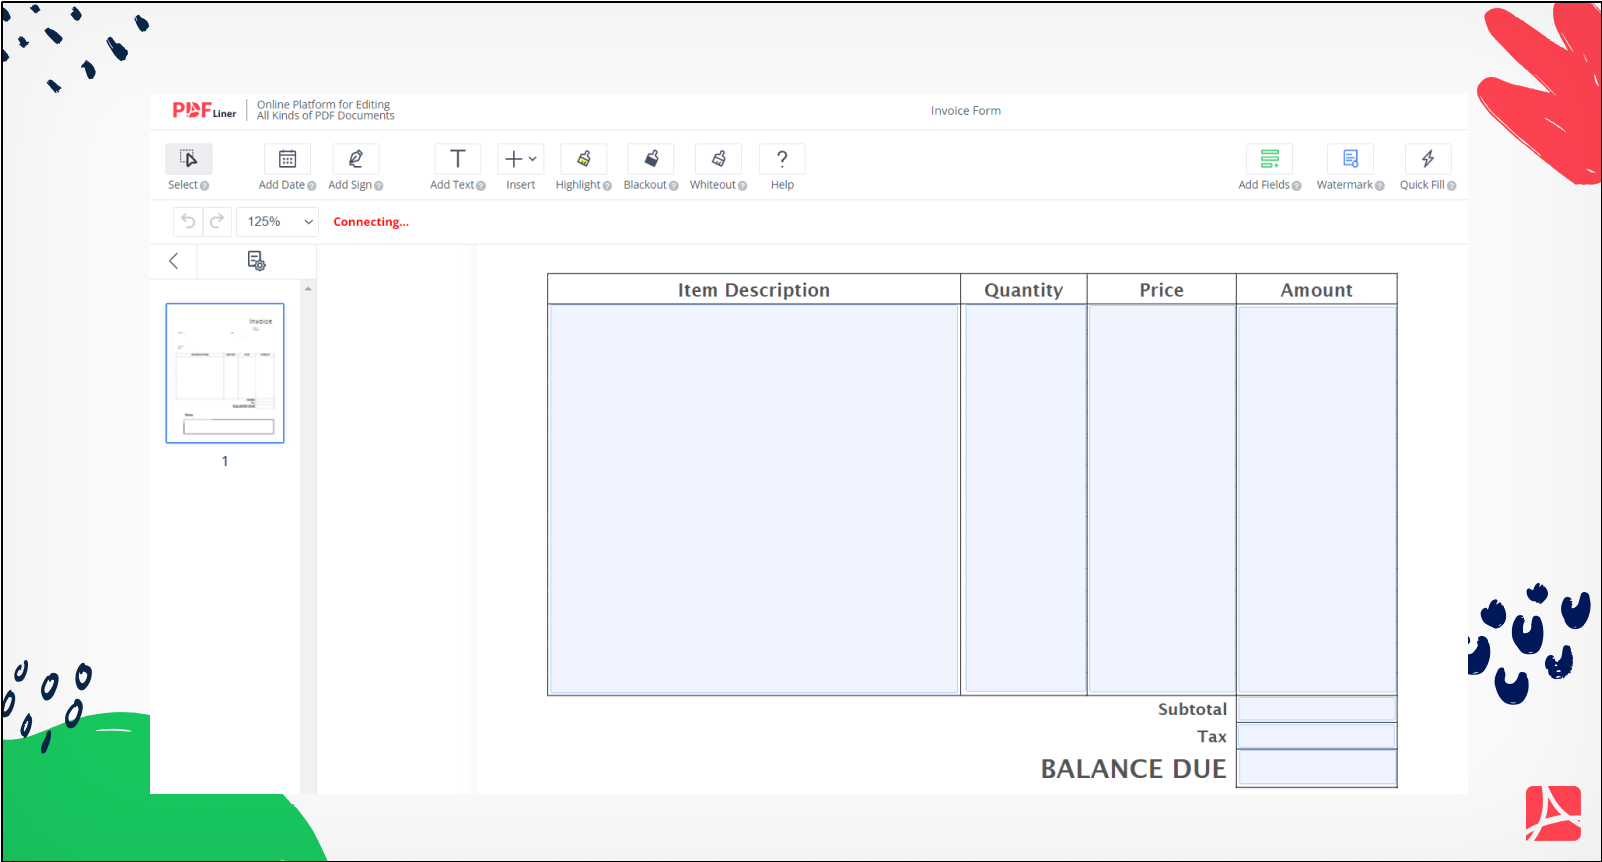1602x862 pixels.
Task: Click the Quantity column field
Action: click(1025, 499)
